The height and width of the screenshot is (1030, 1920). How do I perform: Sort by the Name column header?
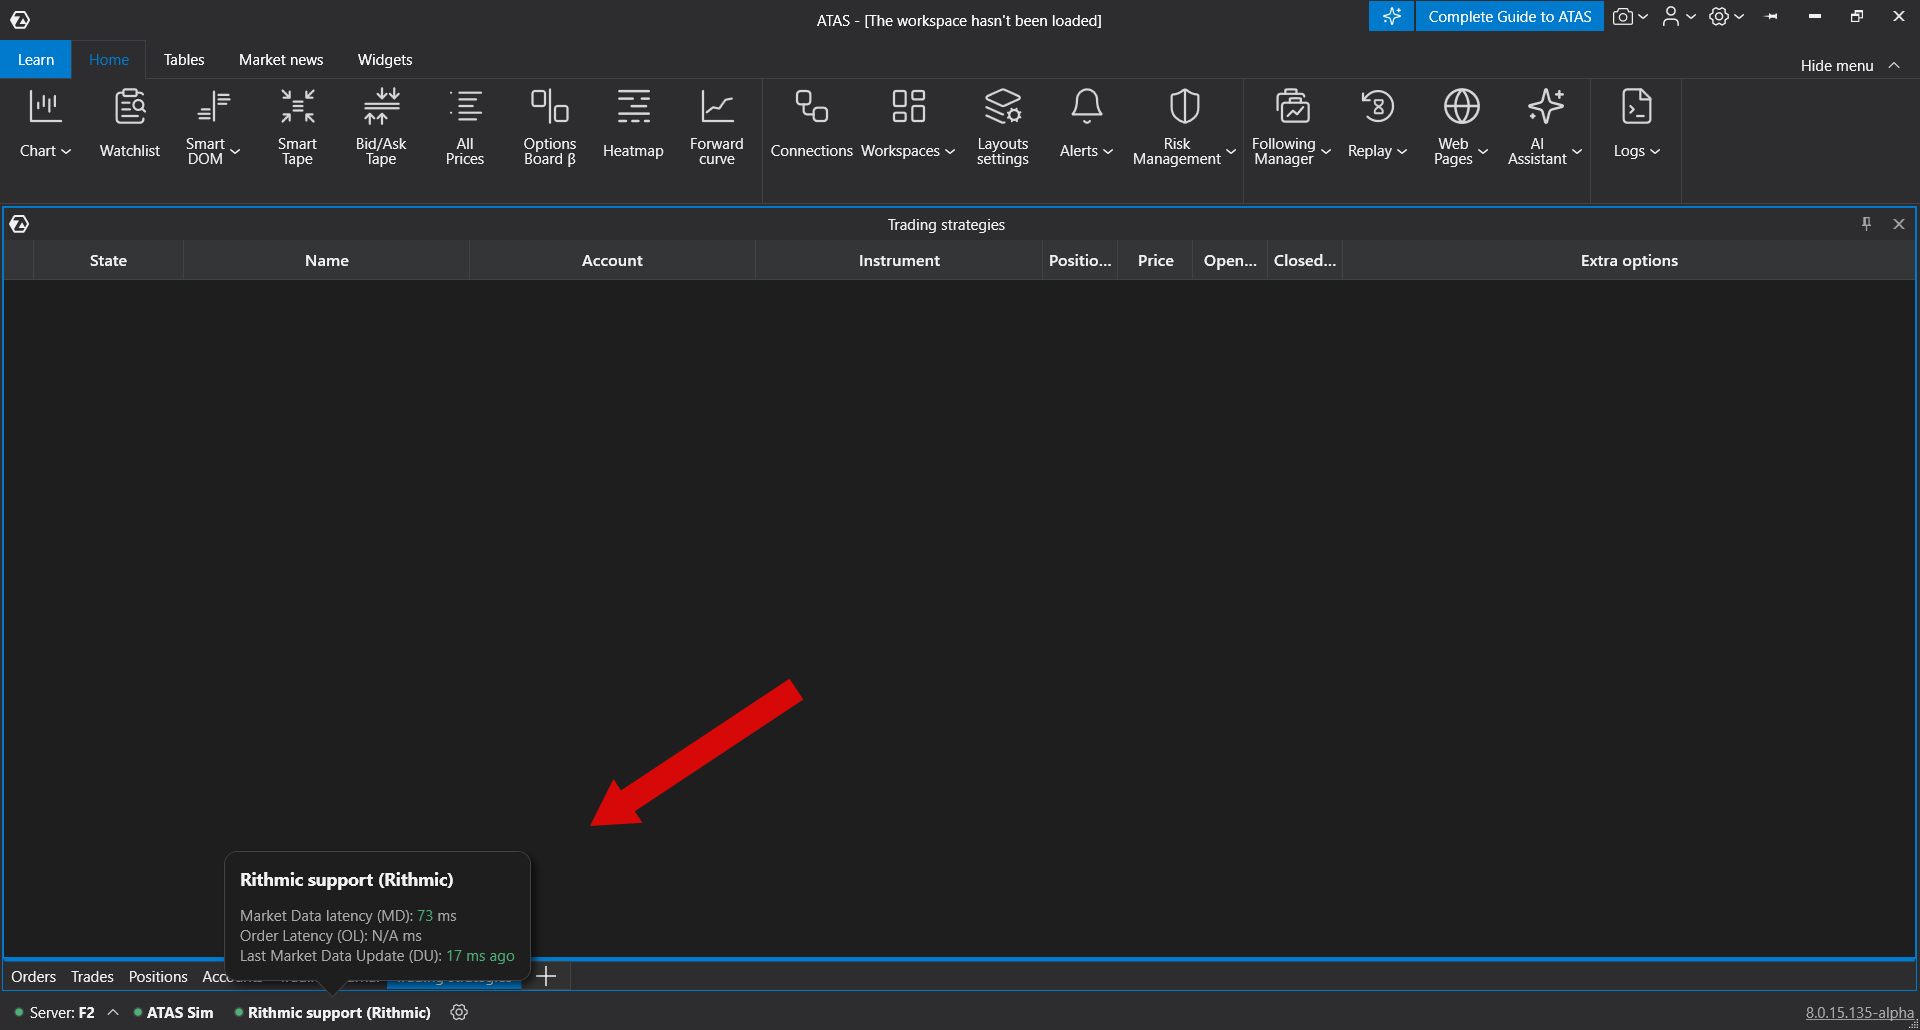(327, 260)
